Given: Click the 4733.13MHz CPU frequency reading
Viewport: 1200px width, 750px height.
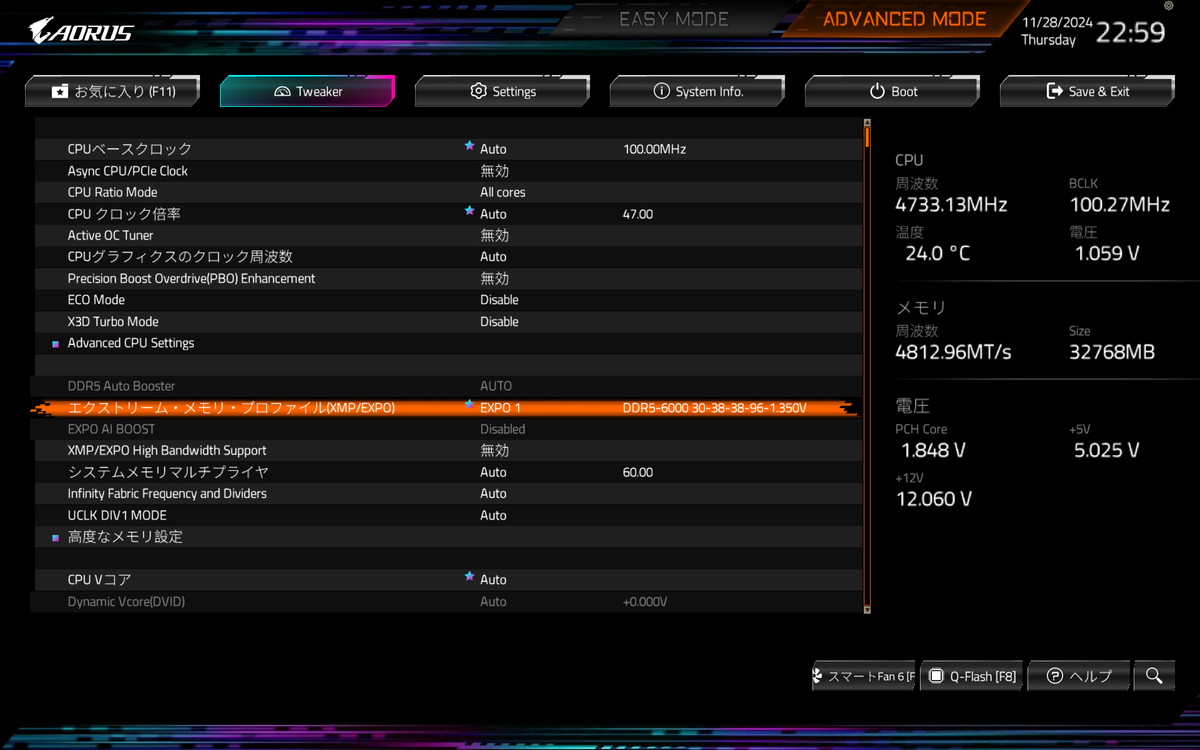Looking at the screenshot, I should (951, 205).
